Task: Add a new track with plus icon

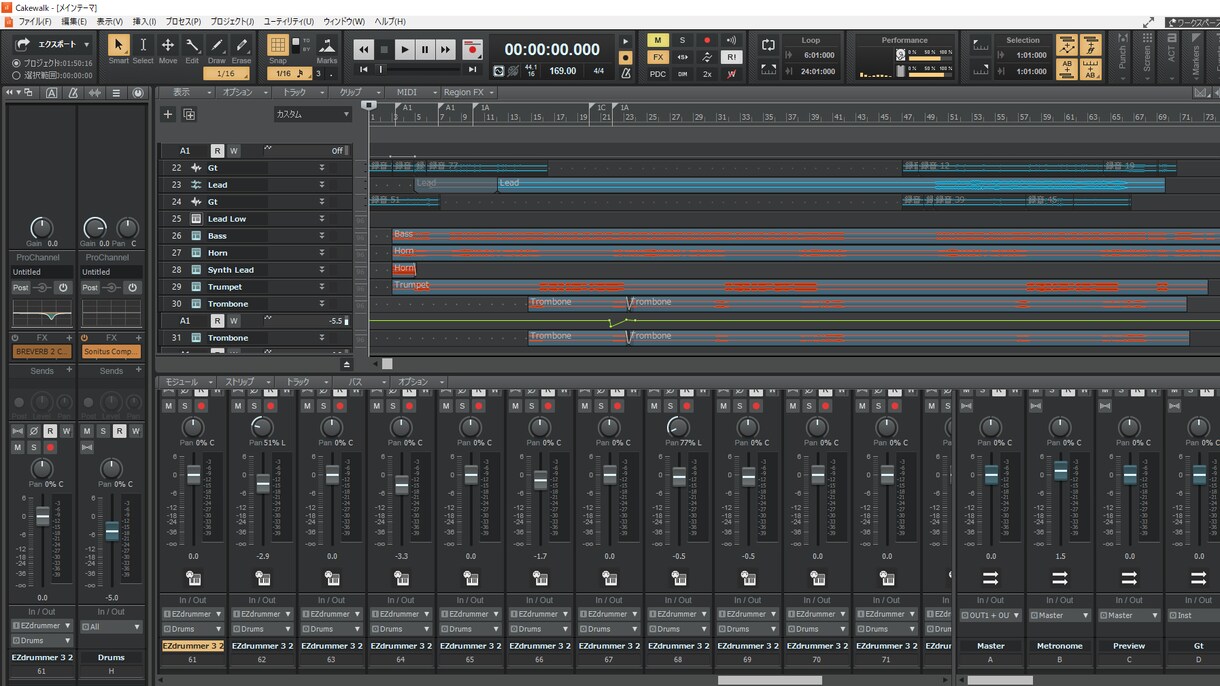Action: pos(168,114)
